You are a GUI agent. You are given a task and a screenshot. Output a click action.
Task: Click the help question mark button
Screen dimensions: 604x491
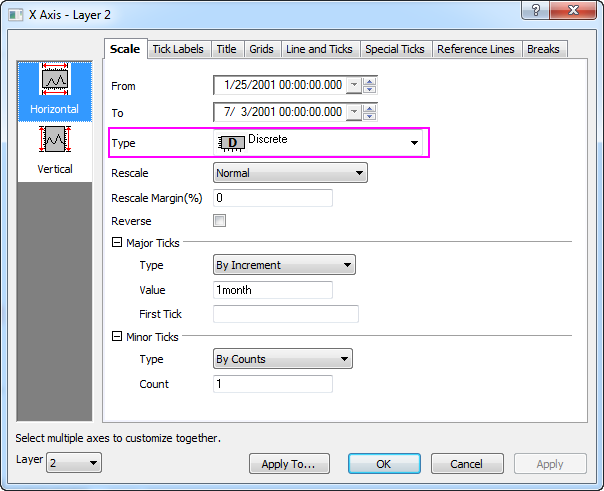click(535, 10)
